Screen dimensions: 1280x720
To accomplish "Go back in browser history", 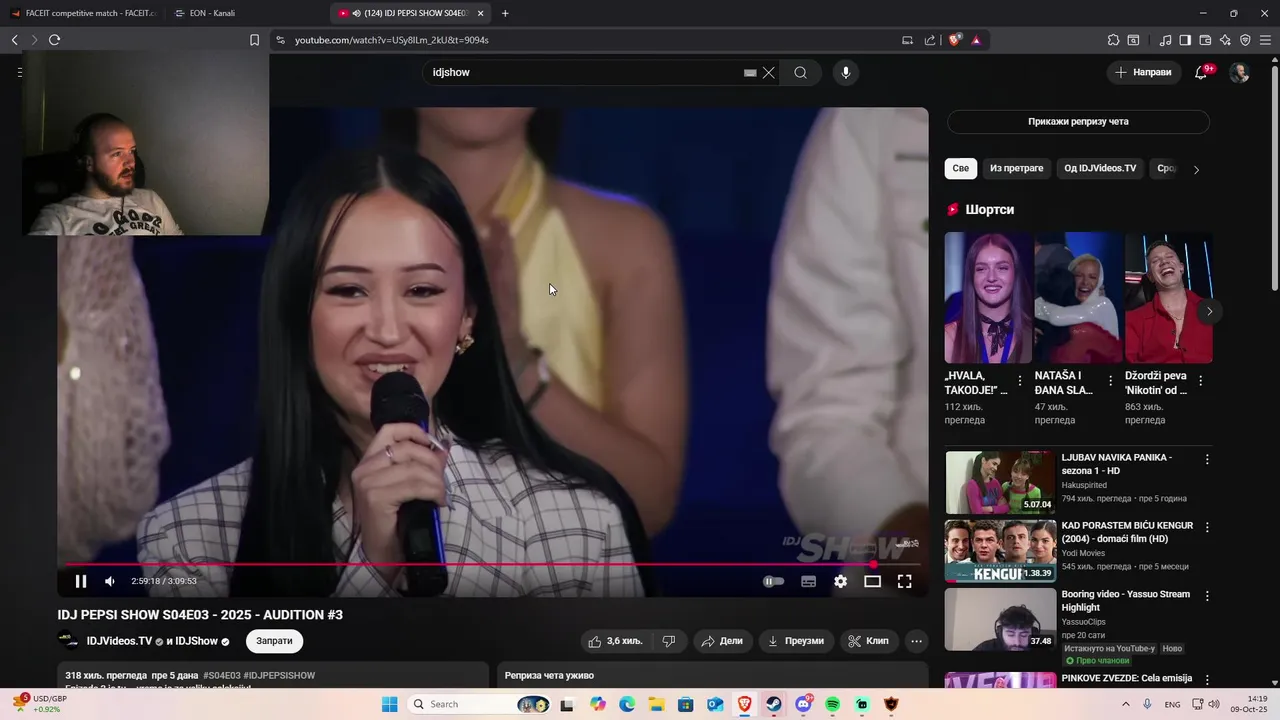I will click(x=15, y=40).
